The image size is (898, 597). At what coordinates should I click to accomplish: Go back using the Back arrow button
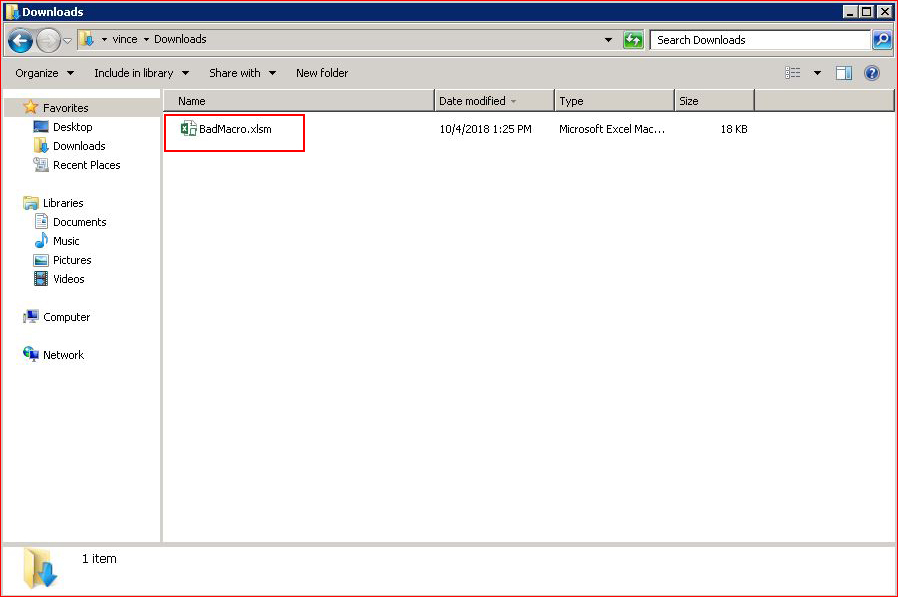[21, 41]
